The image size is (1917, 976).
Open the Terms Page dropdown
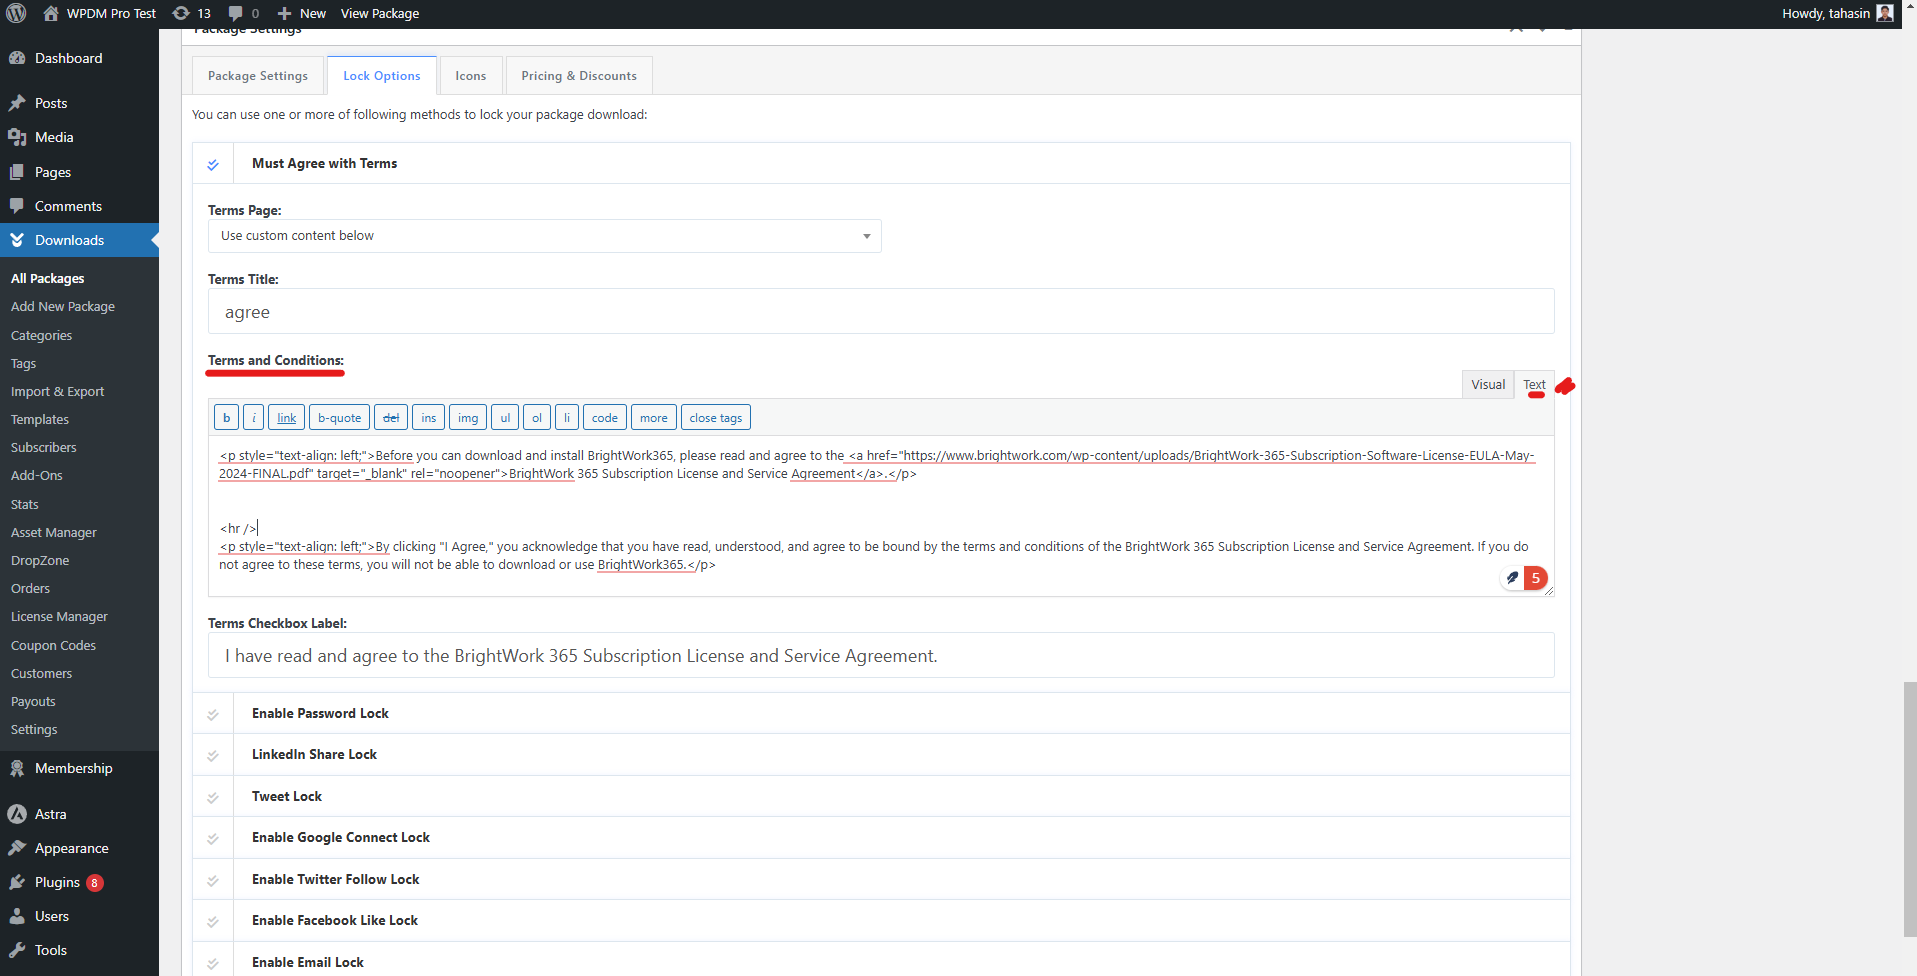pyautogui.click(x=545, y=236)
